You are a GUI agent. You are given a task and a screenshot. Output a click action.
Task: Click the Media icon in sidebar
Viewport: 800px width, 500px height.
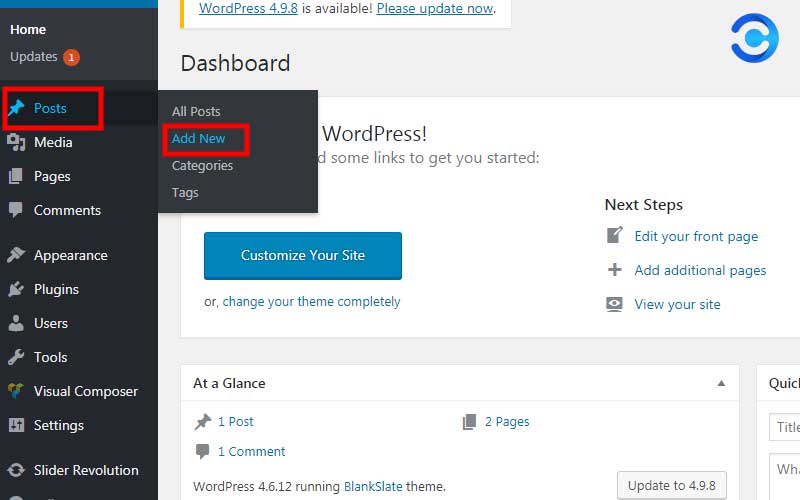pyautogui.click(x=16, y=142)
